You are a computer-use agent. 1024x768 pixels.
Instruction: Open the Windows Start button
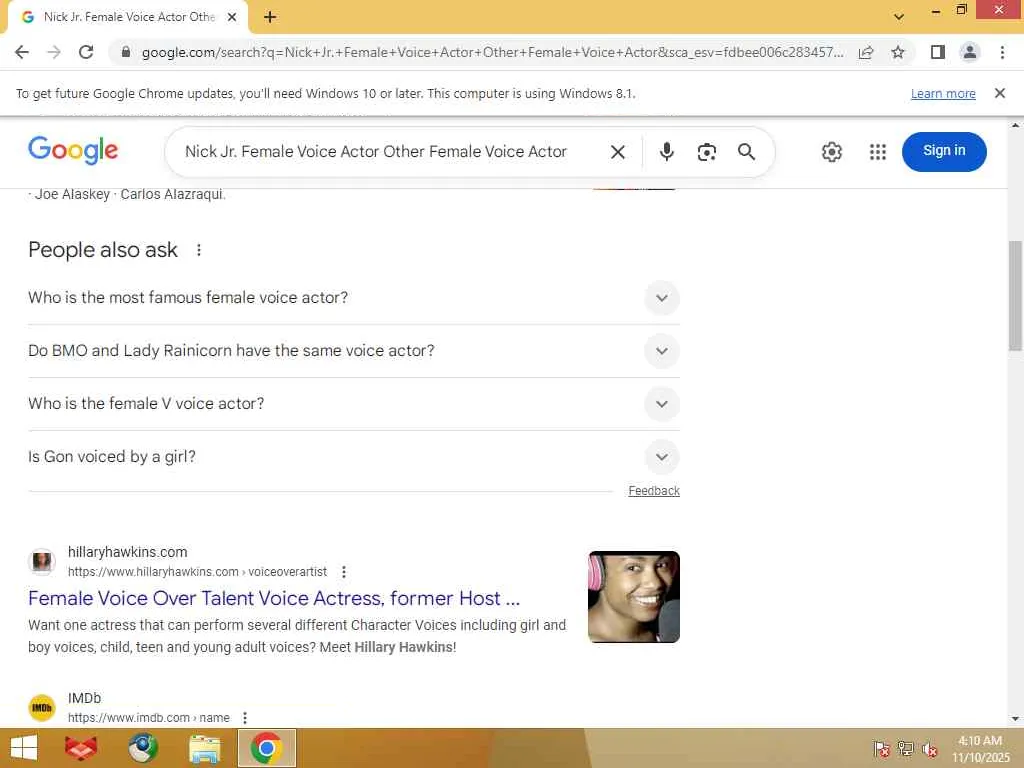click(24, 748)
